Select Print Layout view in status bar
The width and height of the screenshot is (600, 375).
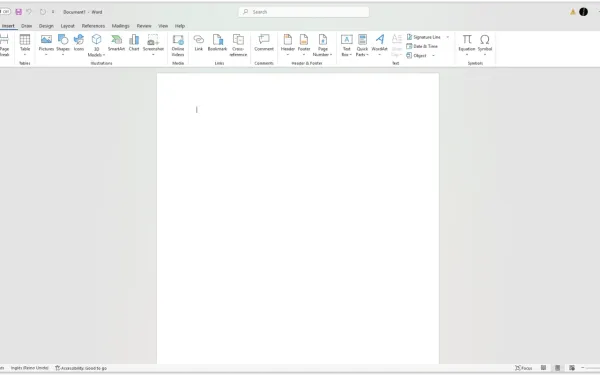click(558, 368)
